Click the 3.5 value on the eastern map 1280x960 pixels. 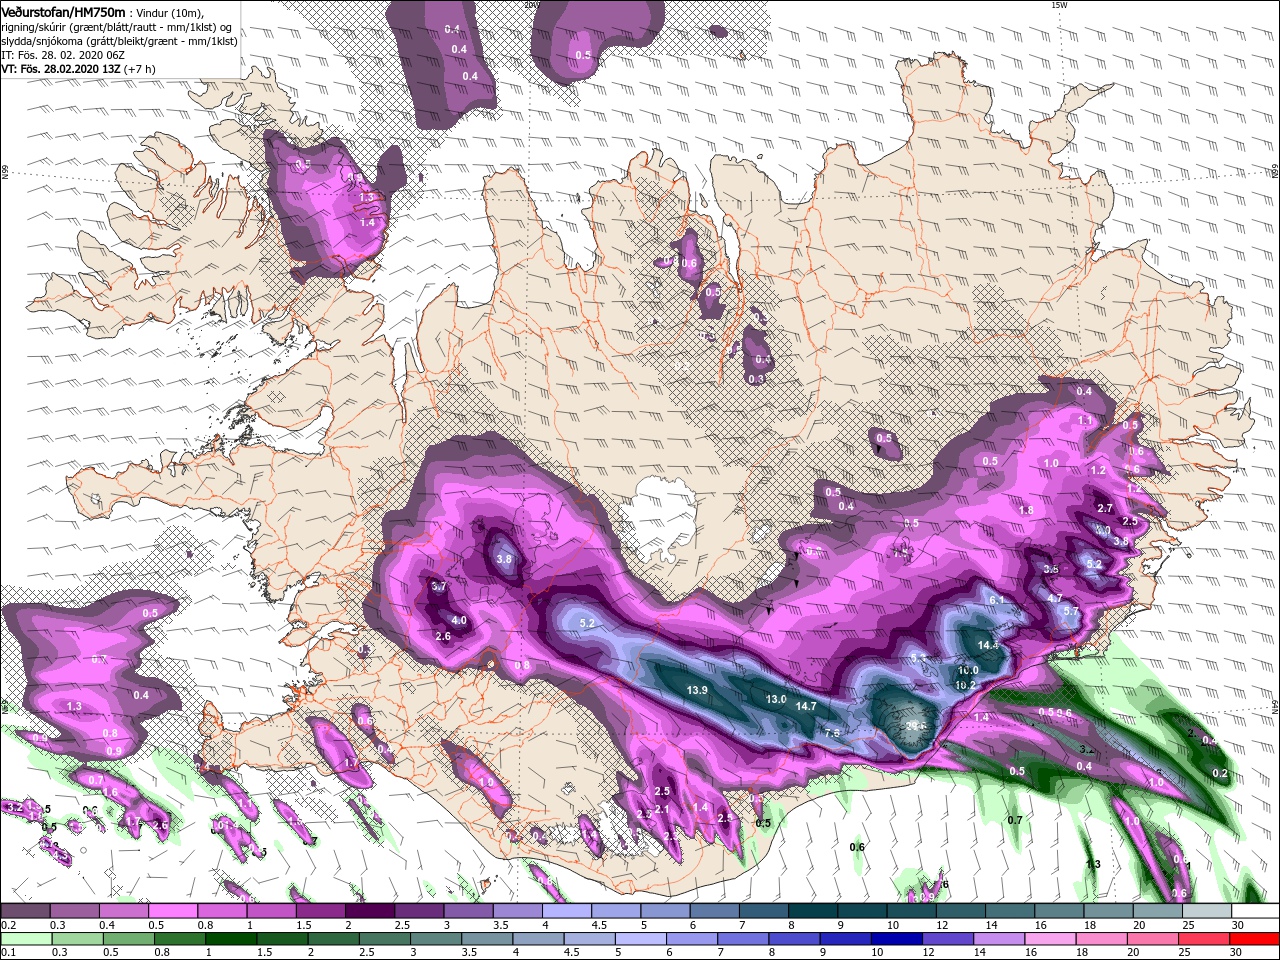1051,569
